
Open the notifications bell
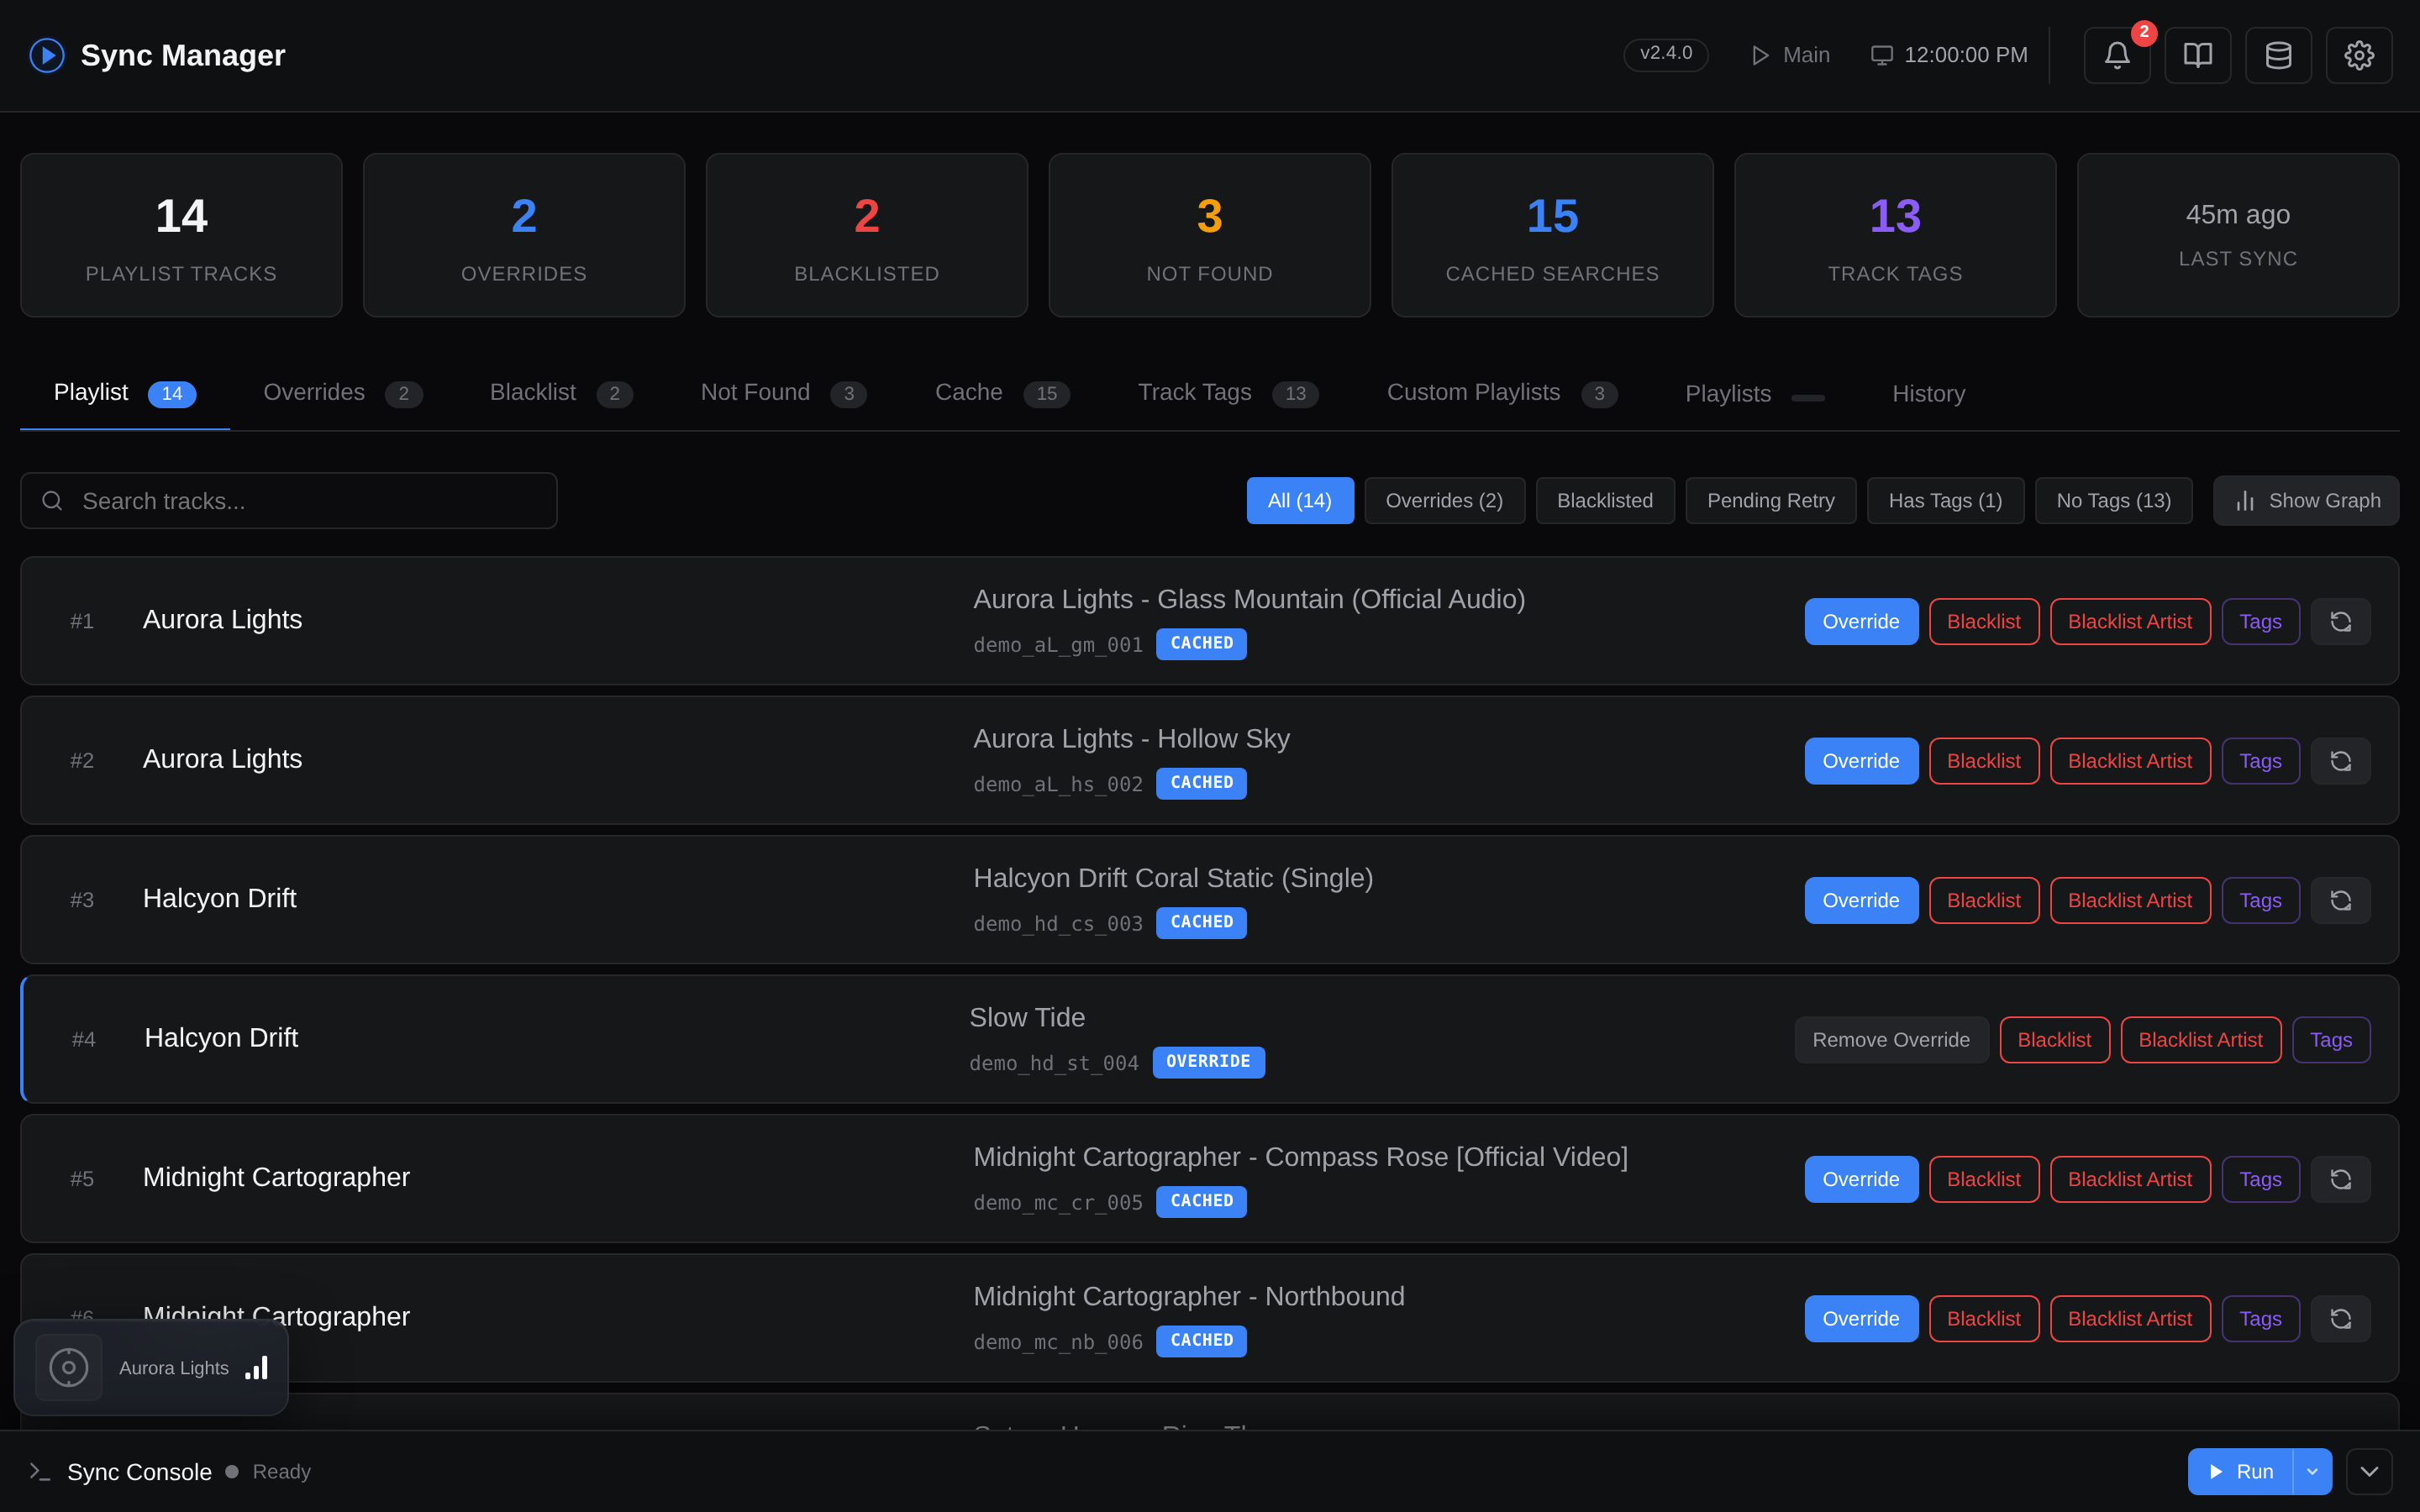2117,55
